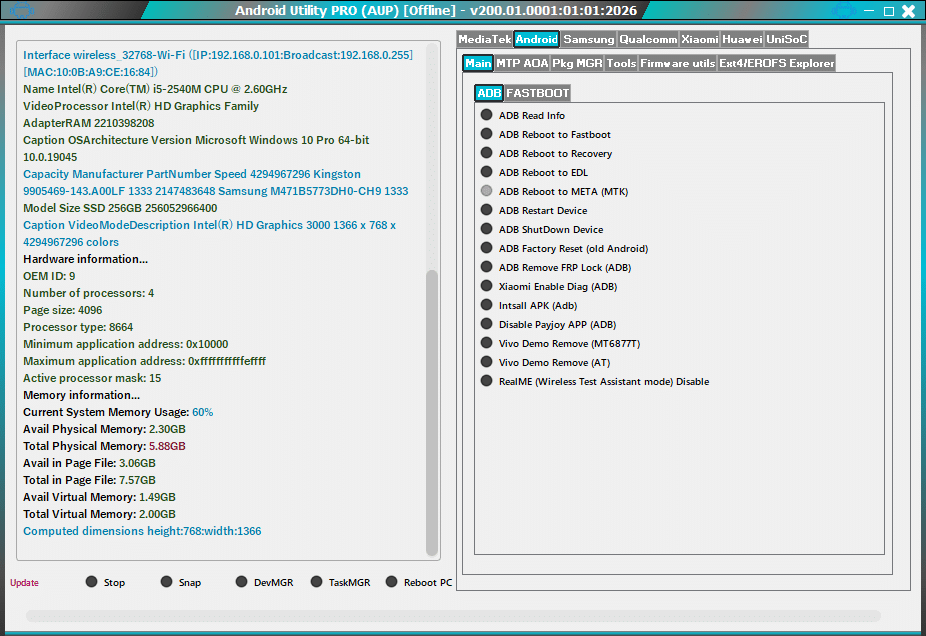
Task: Select the ADB Read Info option
Action: coord(487,115)
